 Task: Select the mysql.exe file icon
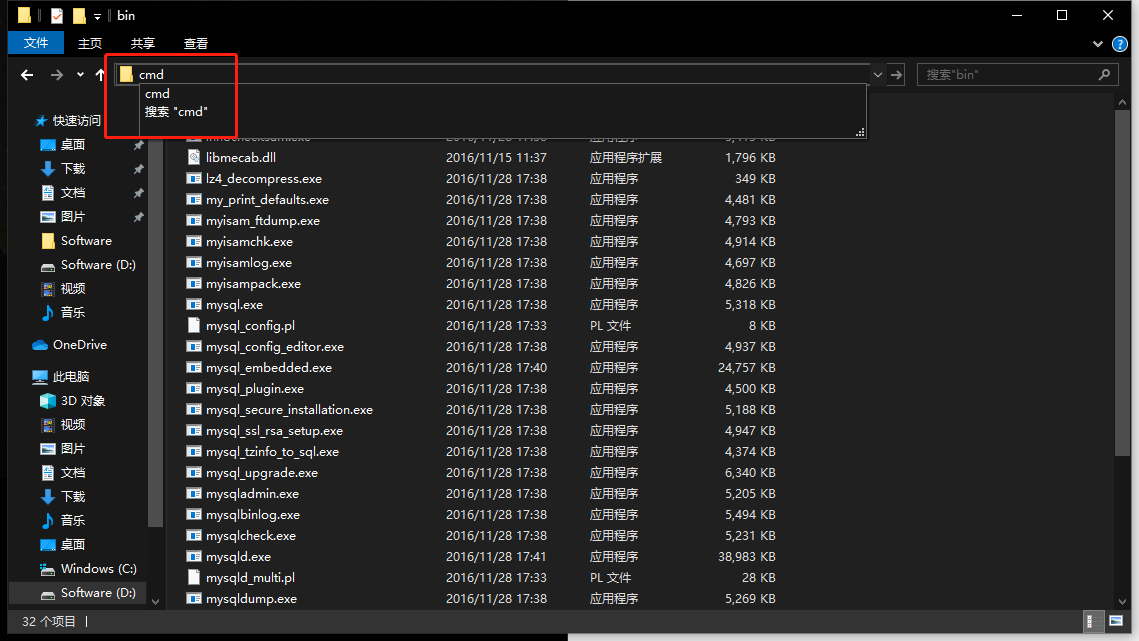(x=193, y=305)
